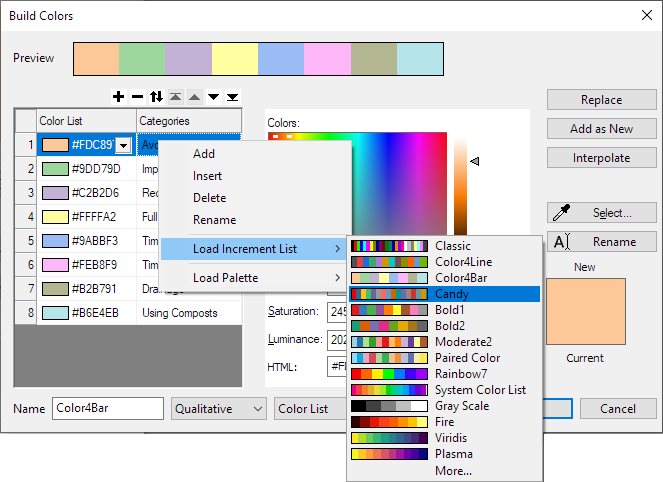Open the dropdown arrow for color #FDC89
Screen dimensions: 663x482
click(x=123, y=146)
